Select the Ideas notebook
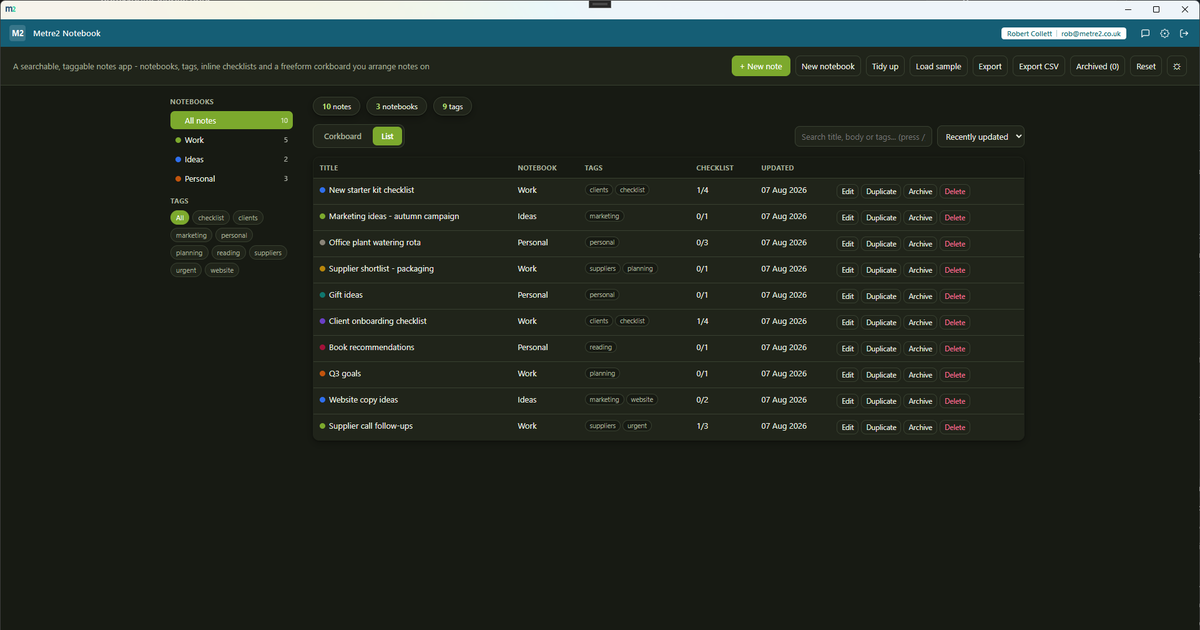 231,159
